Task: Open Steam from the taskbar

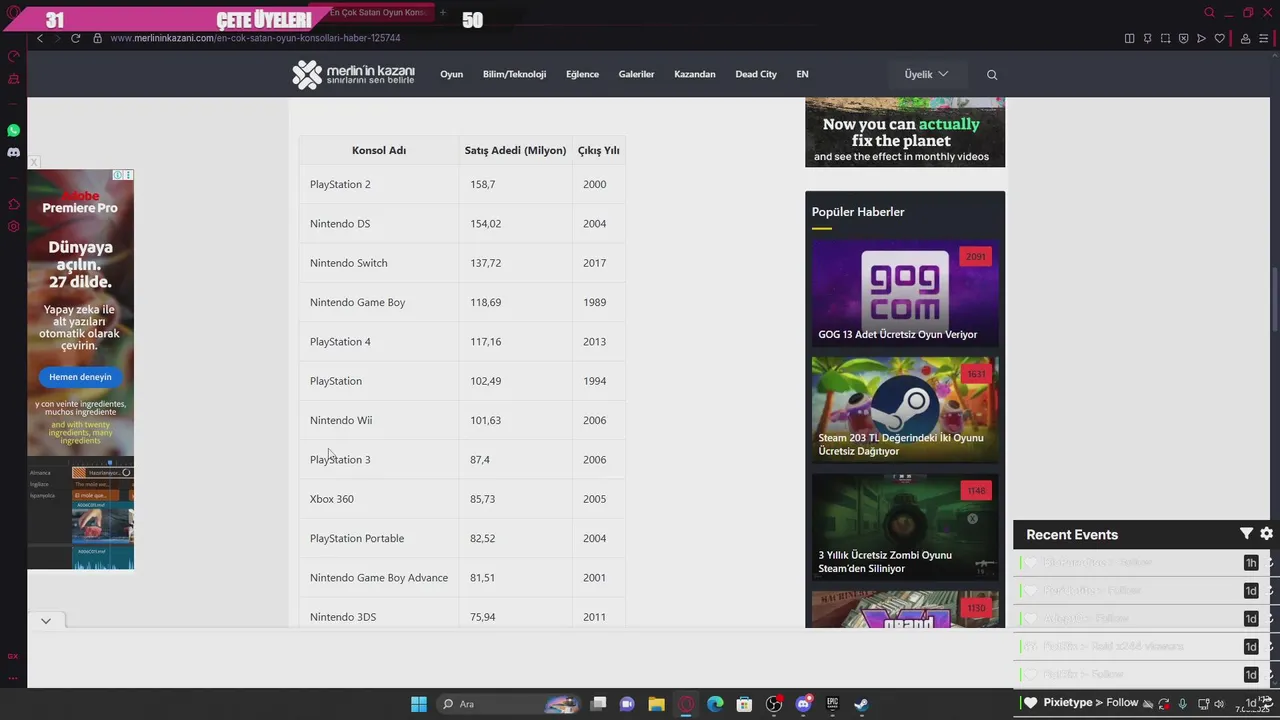Action: pyautogui.click(x=861, y=704)
